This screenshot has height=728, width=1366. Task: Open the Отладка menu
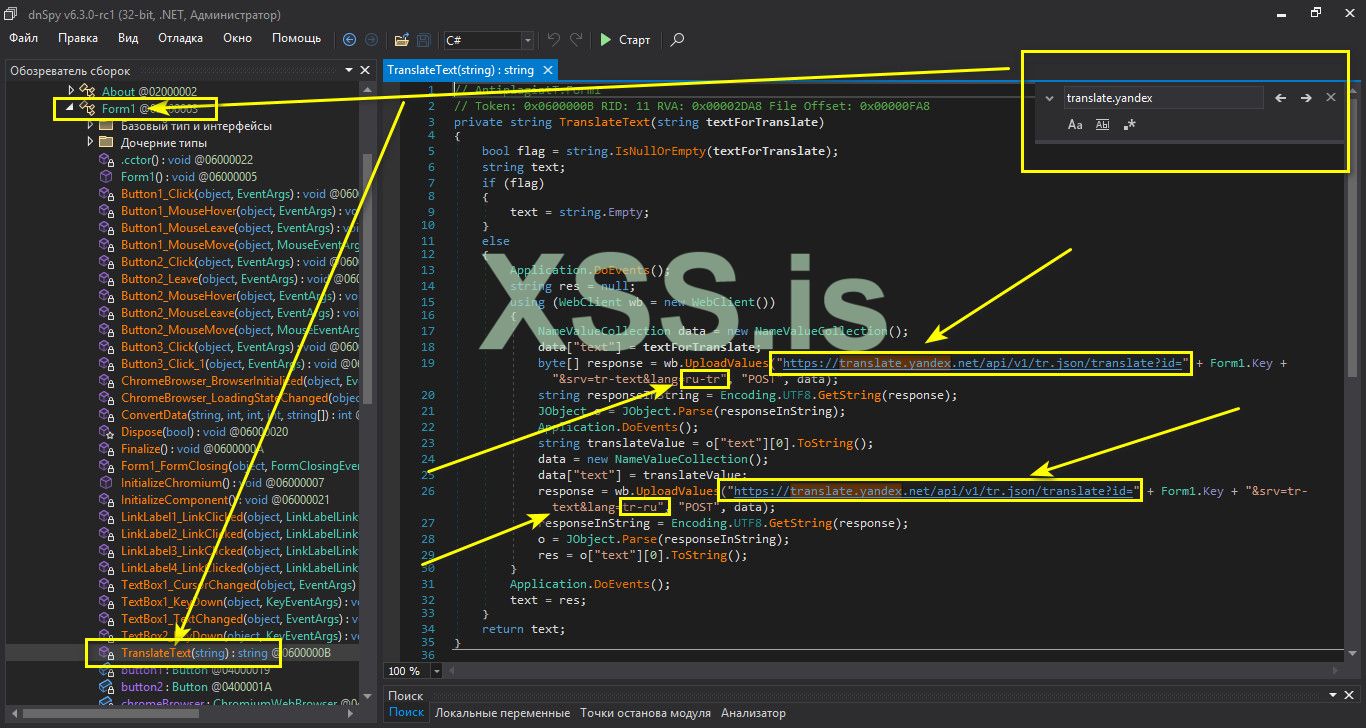coord(180,38)
